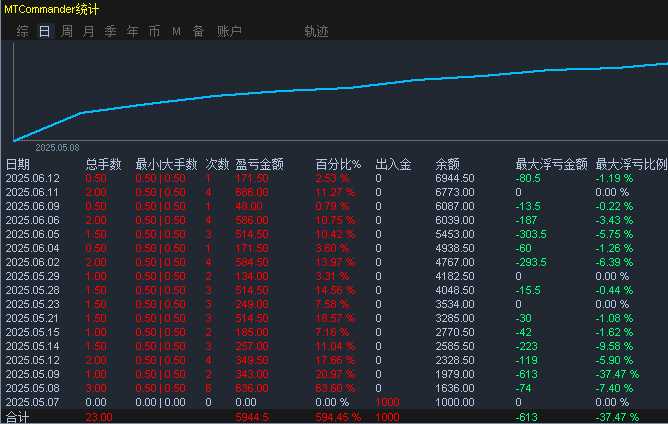Viewport: 668px width, 424px height.
Task: Click the balance value 6039.00
Action: coord(455,220)
